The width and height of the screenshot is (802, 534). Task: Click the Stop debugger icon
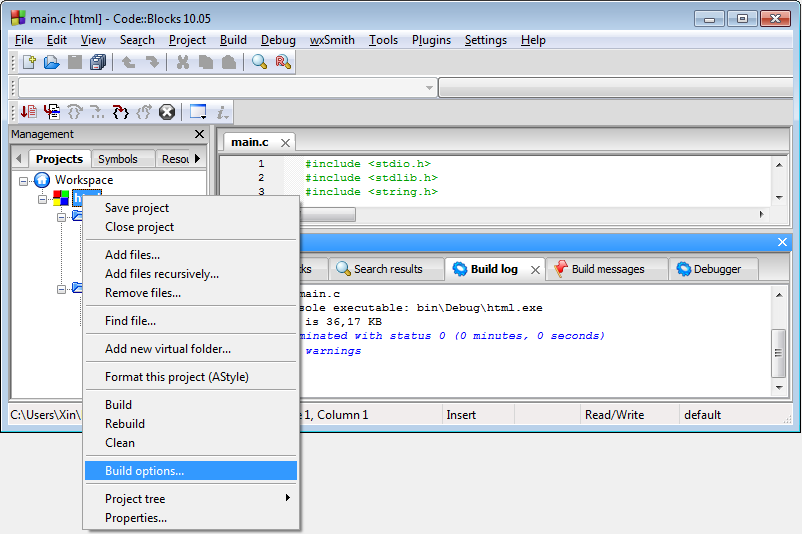(167, 112)
